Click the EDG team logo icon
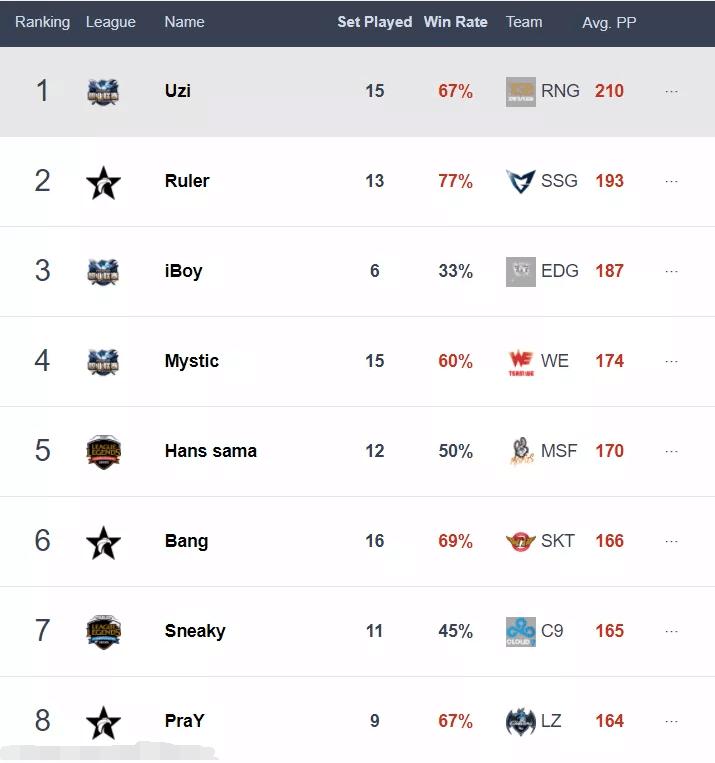 tap(521, 271)
